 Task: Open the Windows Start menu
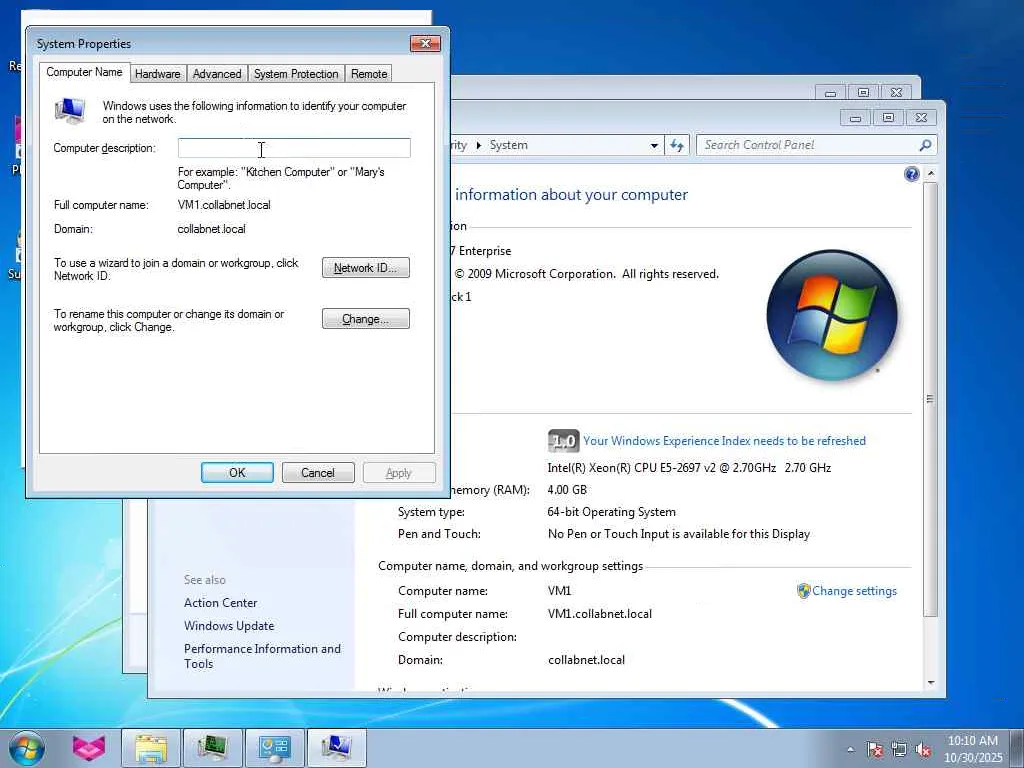[x=26, y=748]
